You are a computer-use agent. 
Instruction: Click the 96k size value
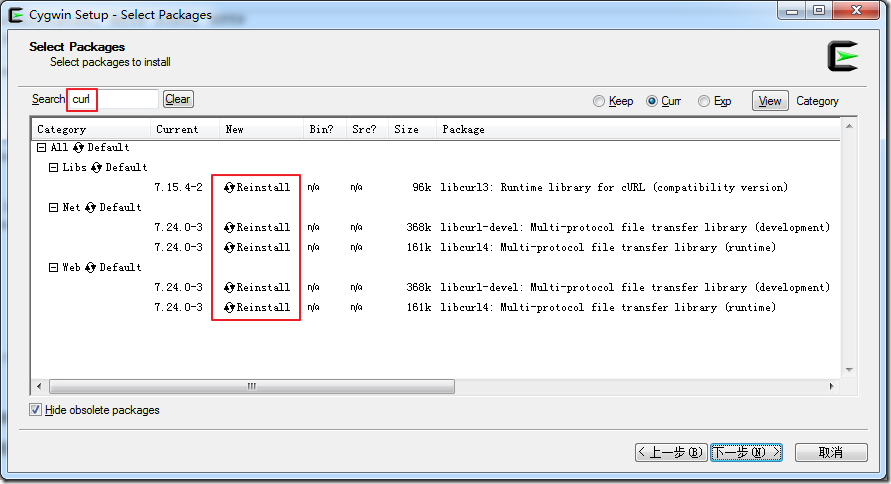pos(422,187)
